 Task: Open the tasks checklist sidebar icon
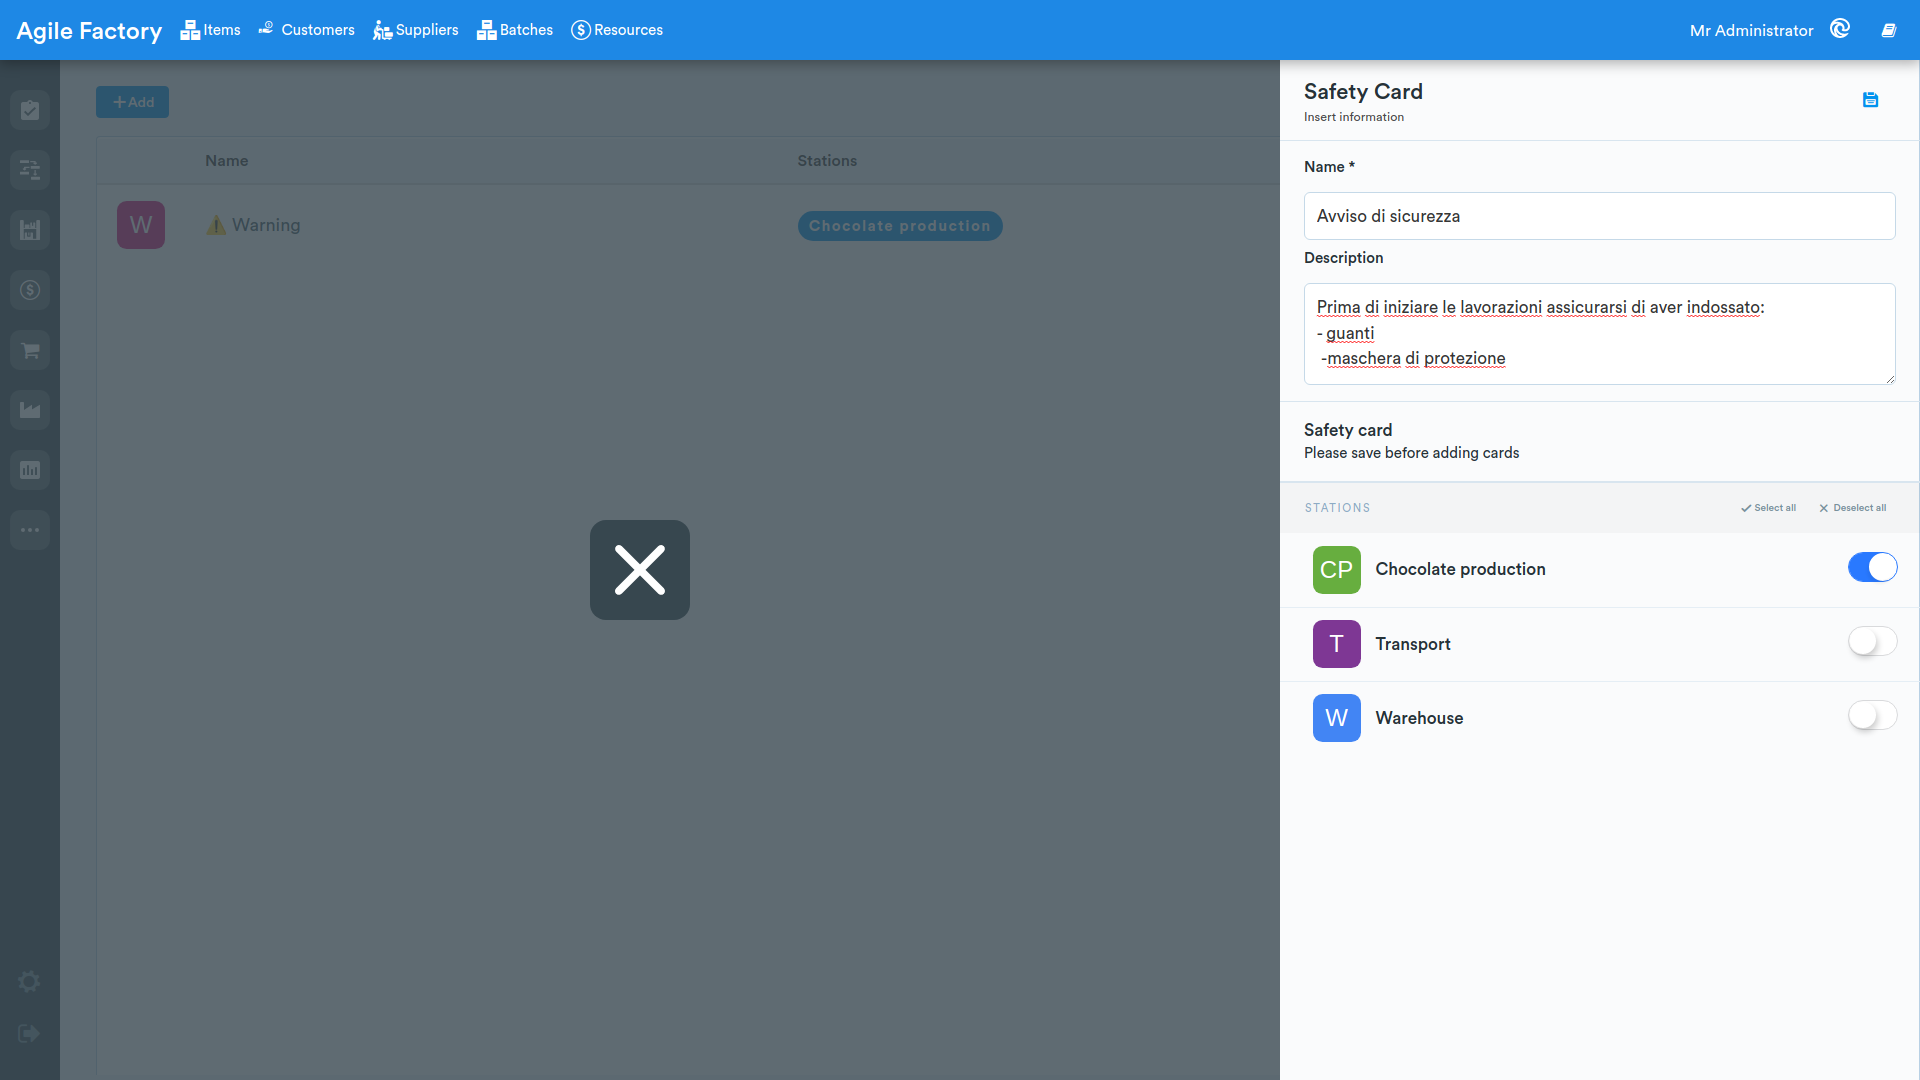[30, 110]
